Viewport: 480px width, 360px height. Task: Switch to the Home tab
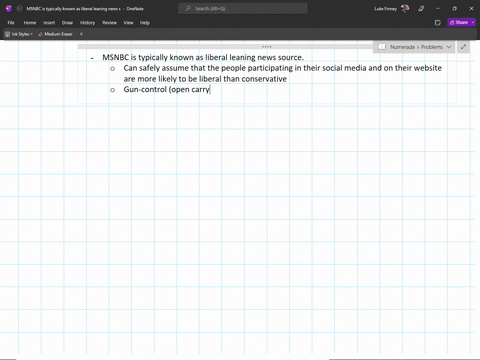[30, 23]
